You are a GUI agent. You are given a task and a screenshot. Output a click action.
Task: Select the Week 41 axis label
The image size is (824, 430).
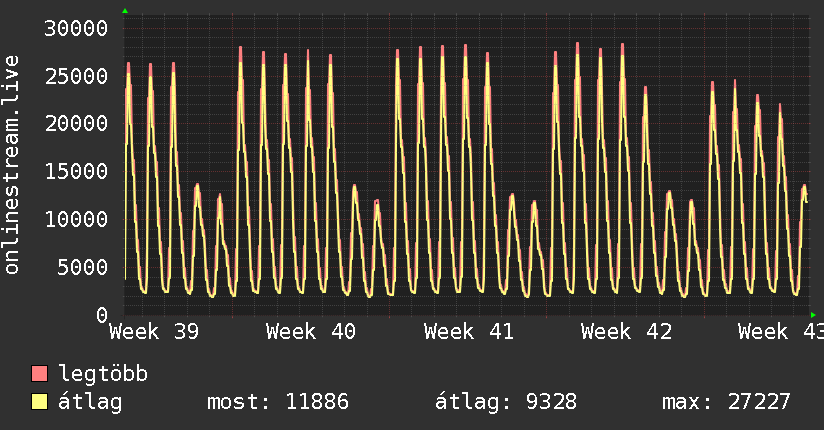[x=469, y=332]
